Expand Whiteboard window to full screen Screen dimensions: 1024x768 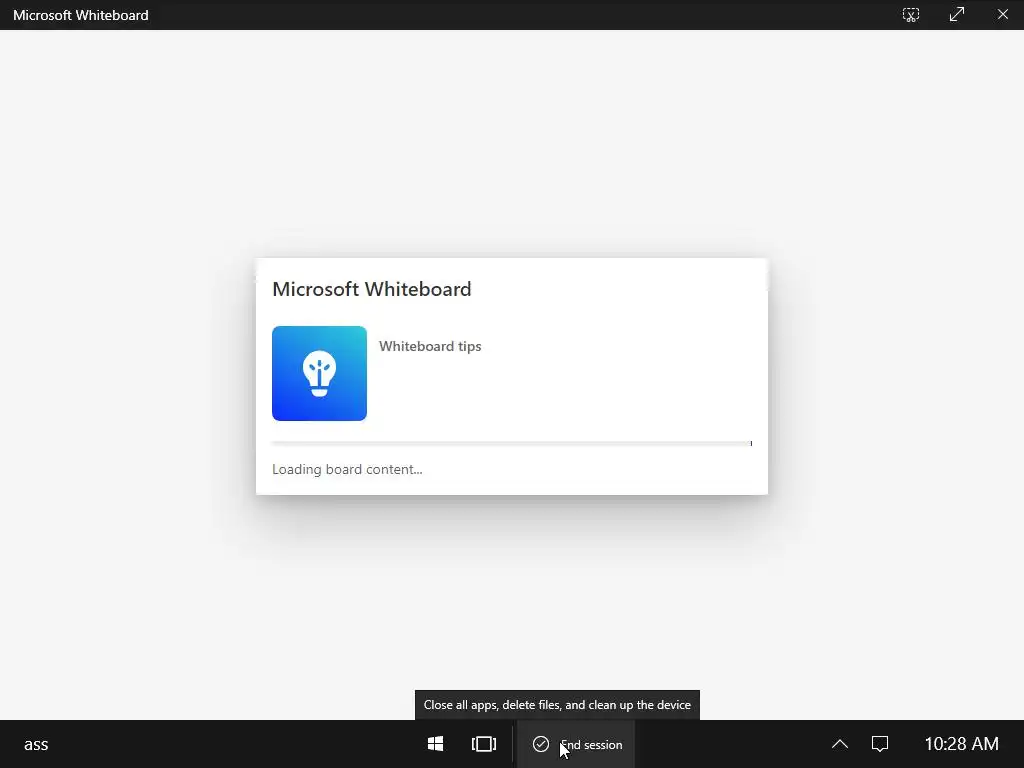957,14
